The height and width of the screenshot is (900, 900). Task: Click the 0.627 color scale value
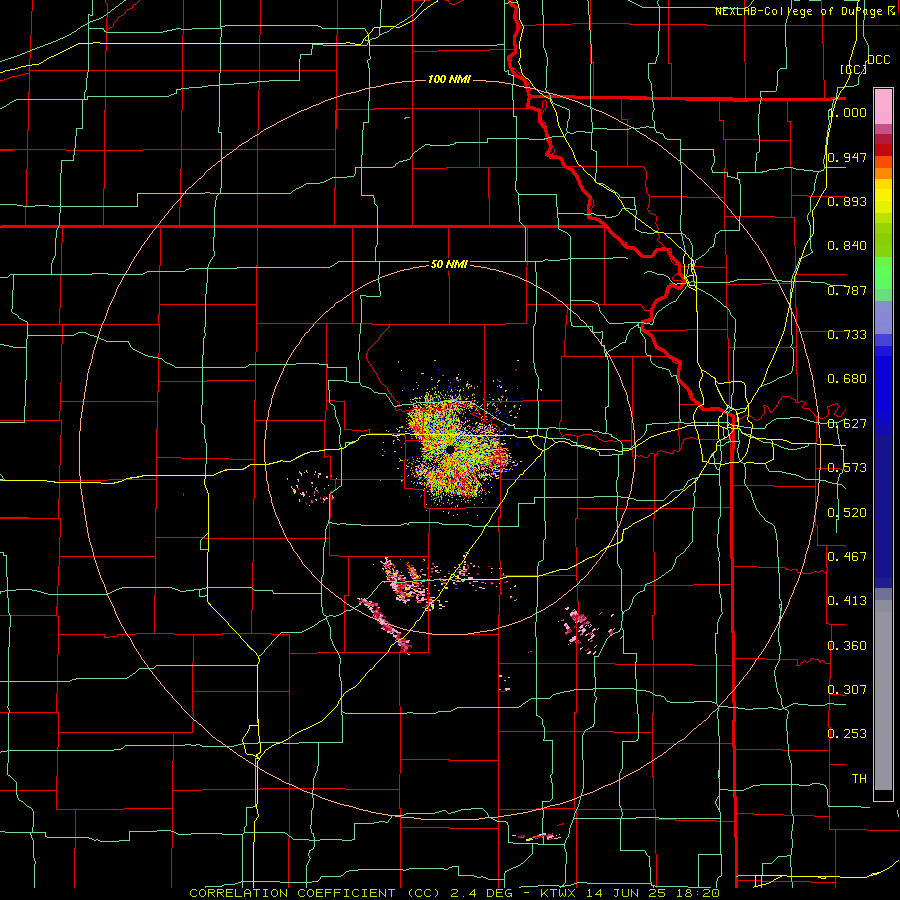tap(847, 424)
